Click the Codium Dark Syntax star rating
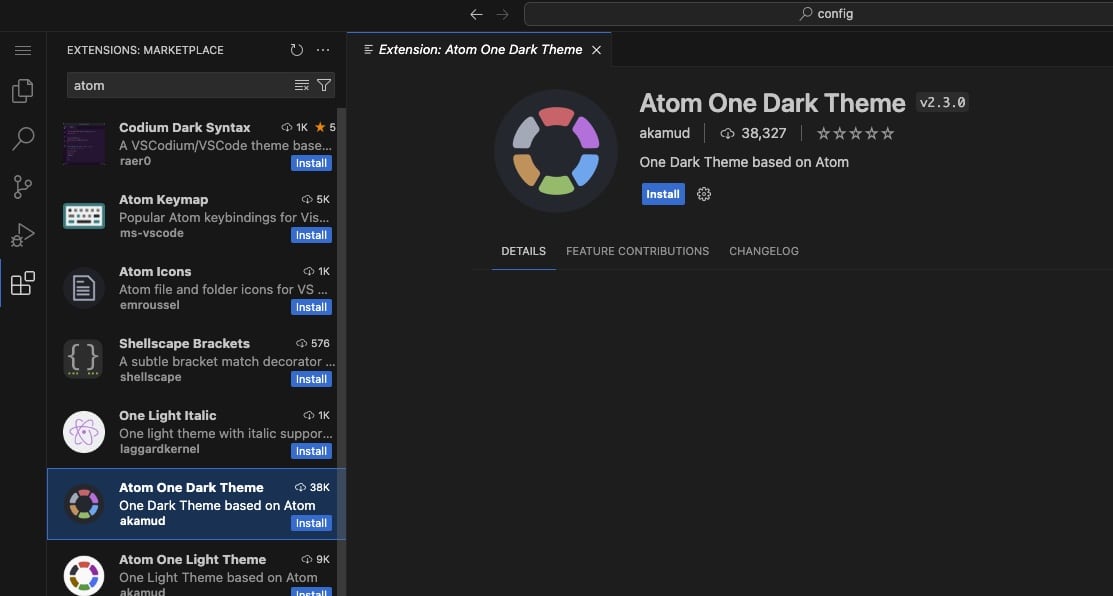Viewport: 1113px width, 596px height. click(x=325, y=128)
